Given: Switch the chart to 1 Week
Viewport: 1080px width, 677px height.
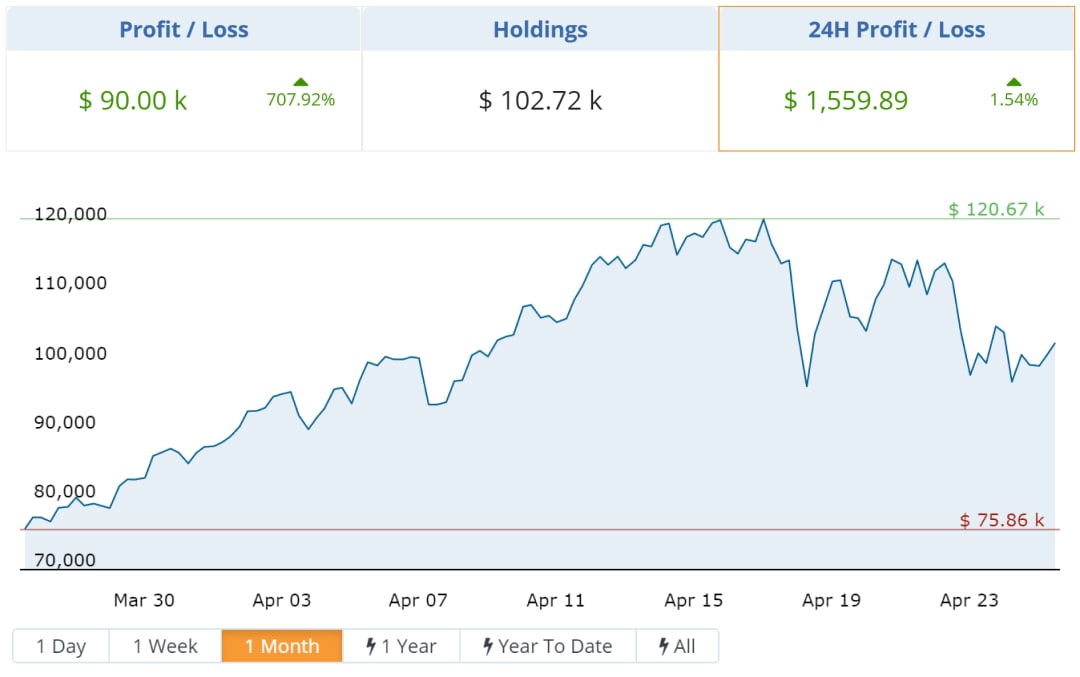Looking at the screenshot, I should coord(165,646).
